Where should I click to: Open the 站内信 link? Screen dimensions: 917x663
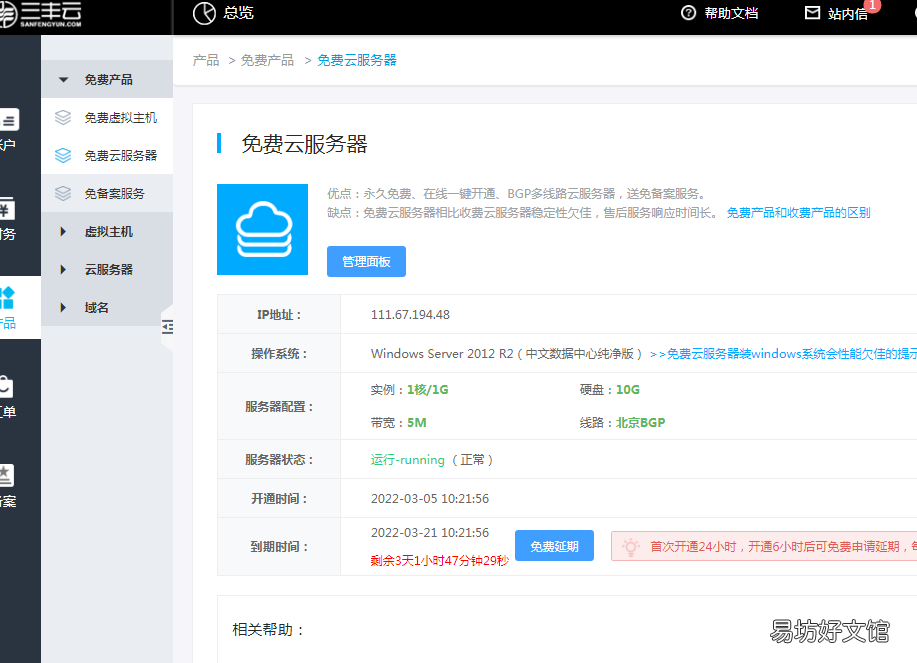pos(847,14)
